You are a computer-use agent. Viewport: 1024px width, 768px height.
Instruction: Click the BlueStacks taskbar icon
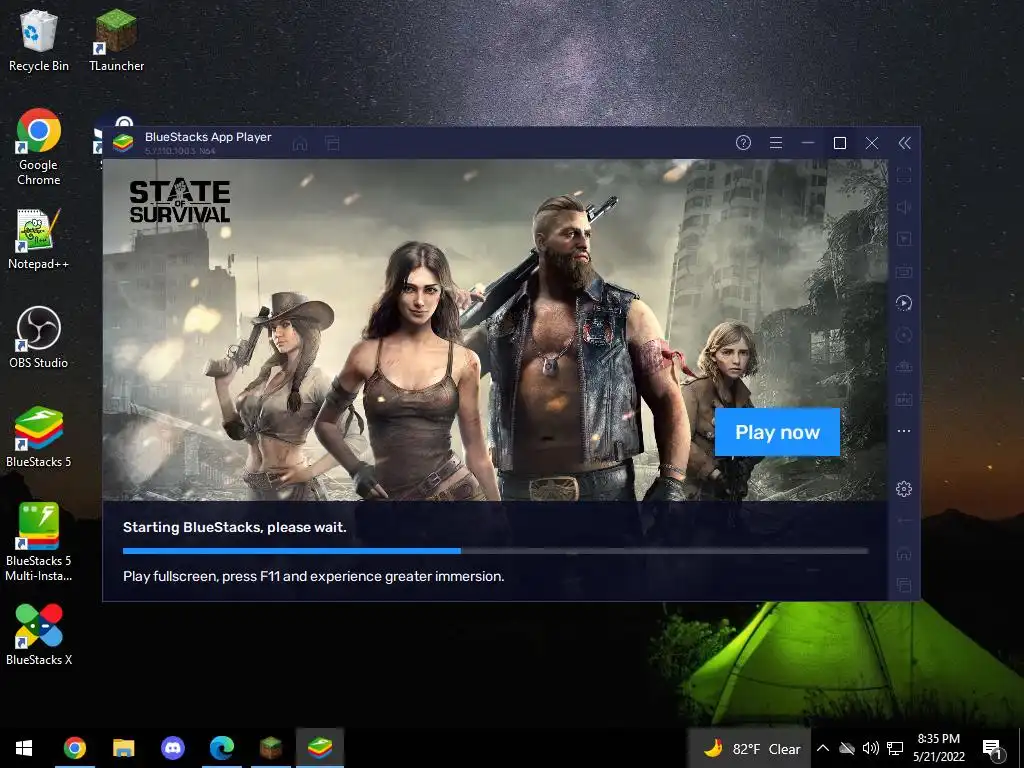(x=320, y=748)
